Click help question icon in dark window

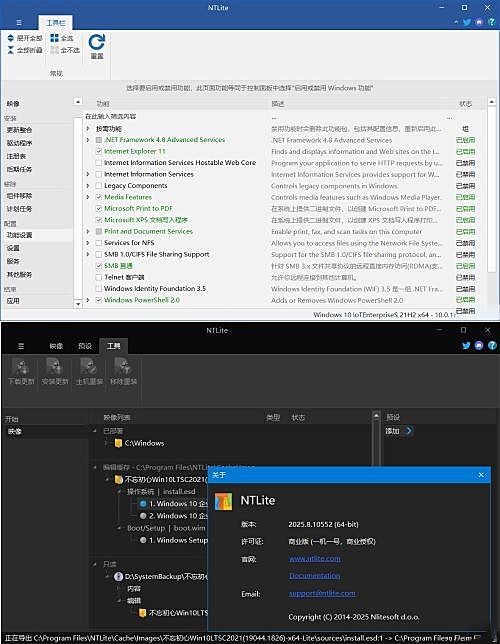492,345
